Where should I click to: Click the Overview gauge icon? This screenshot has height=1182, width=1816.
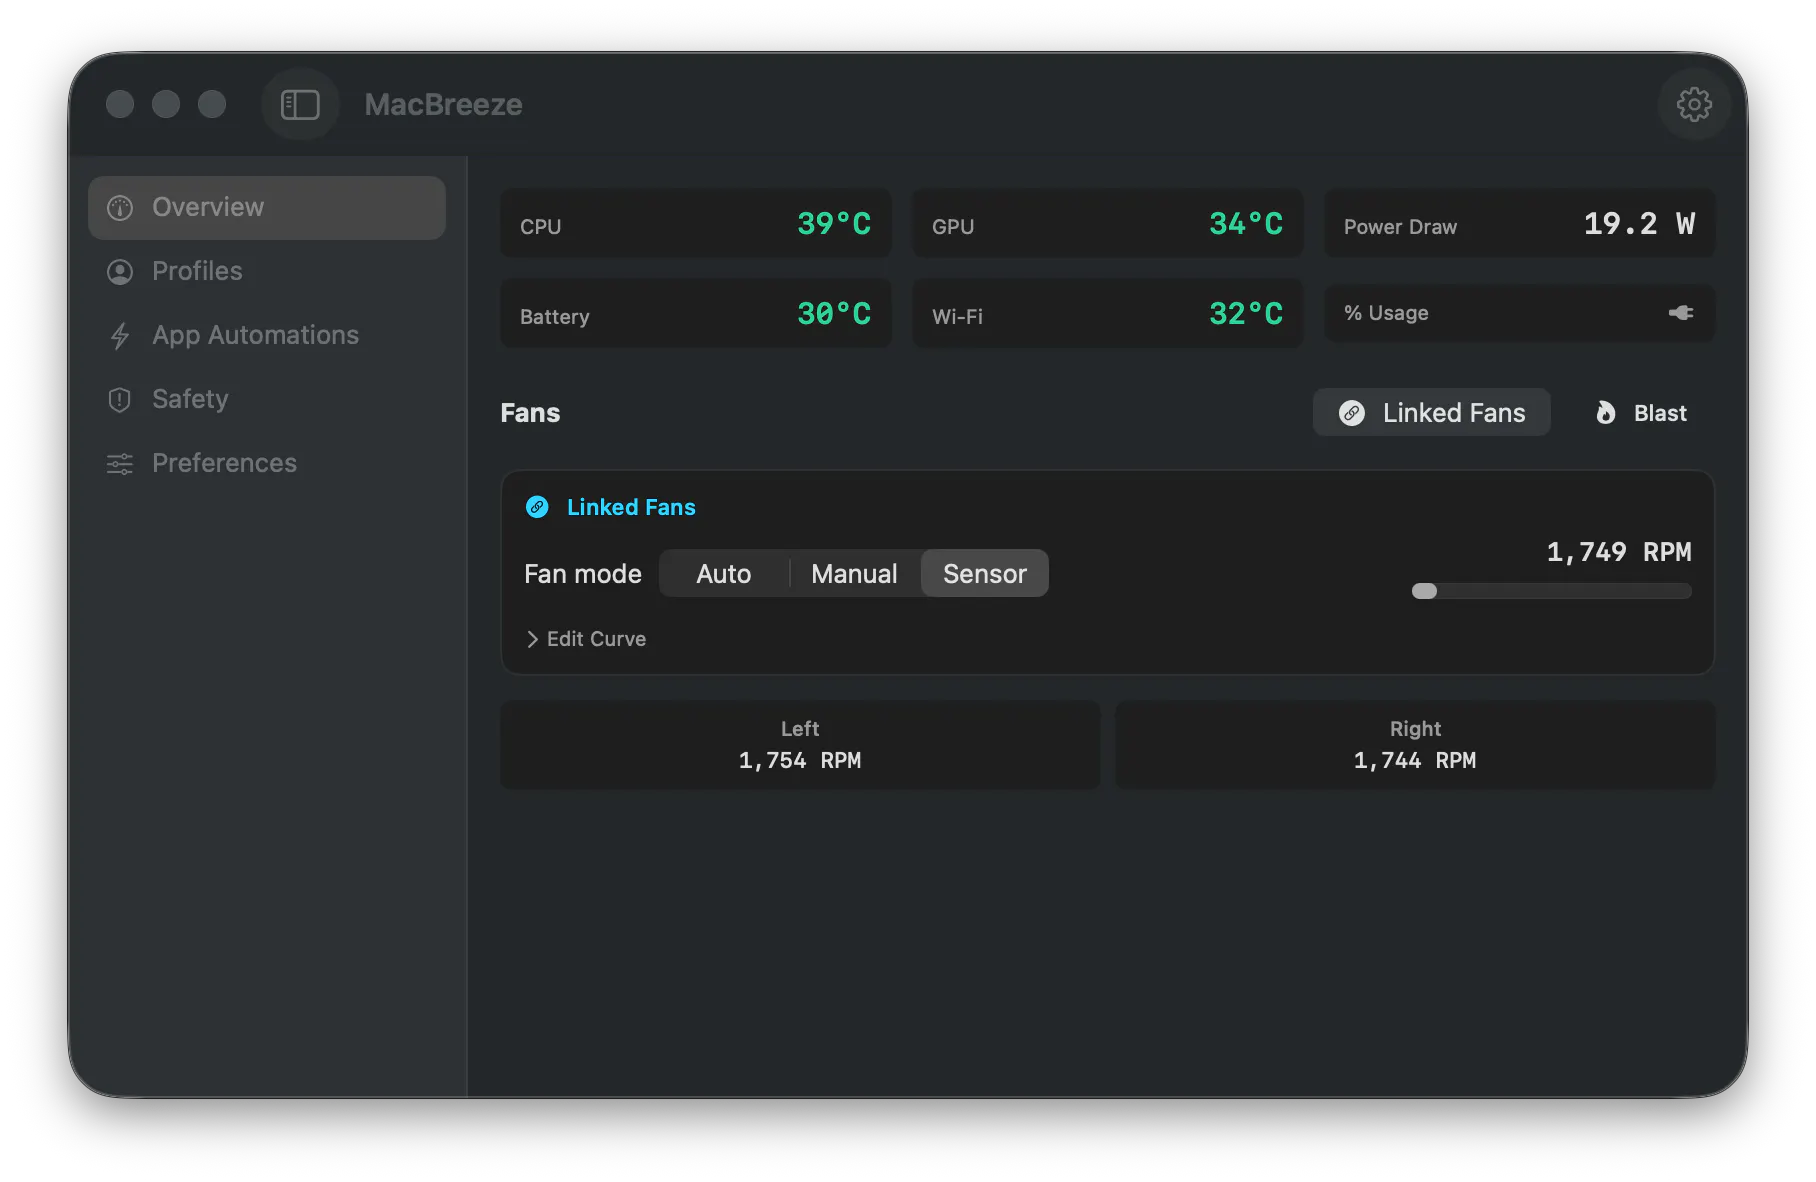point(120,208)
